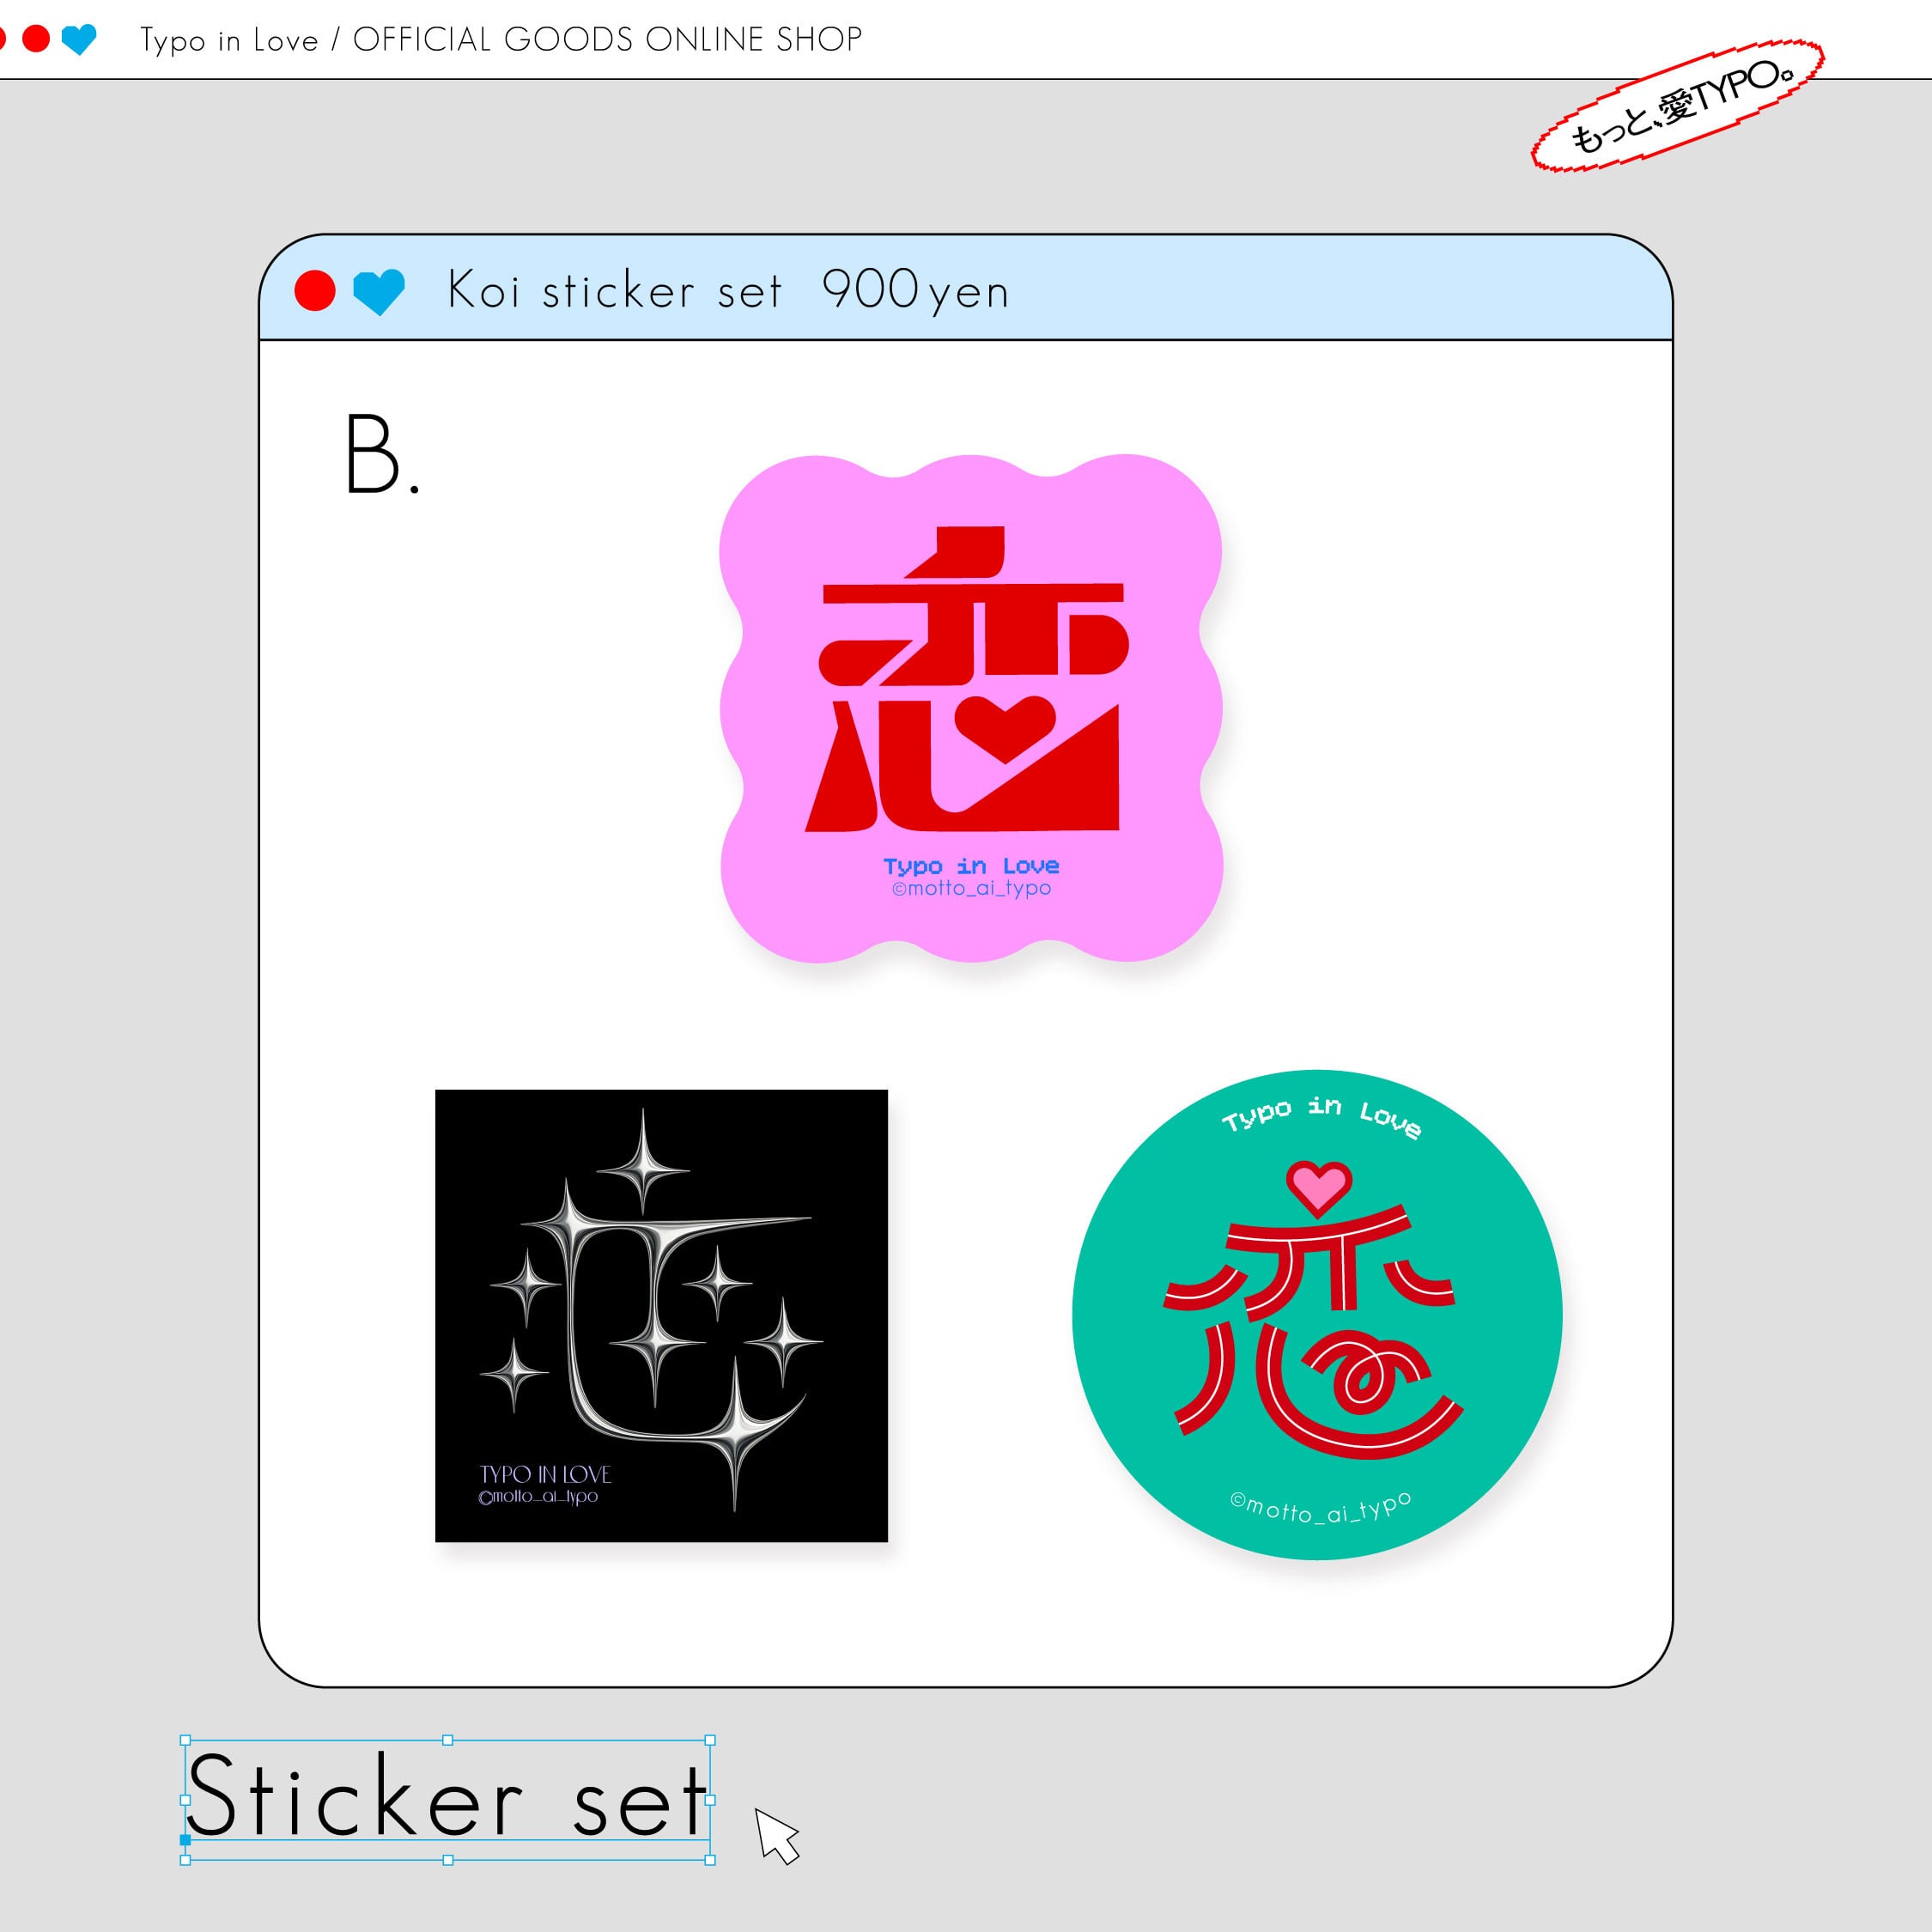Select the green round Koi sticker

[1317, 1314]
